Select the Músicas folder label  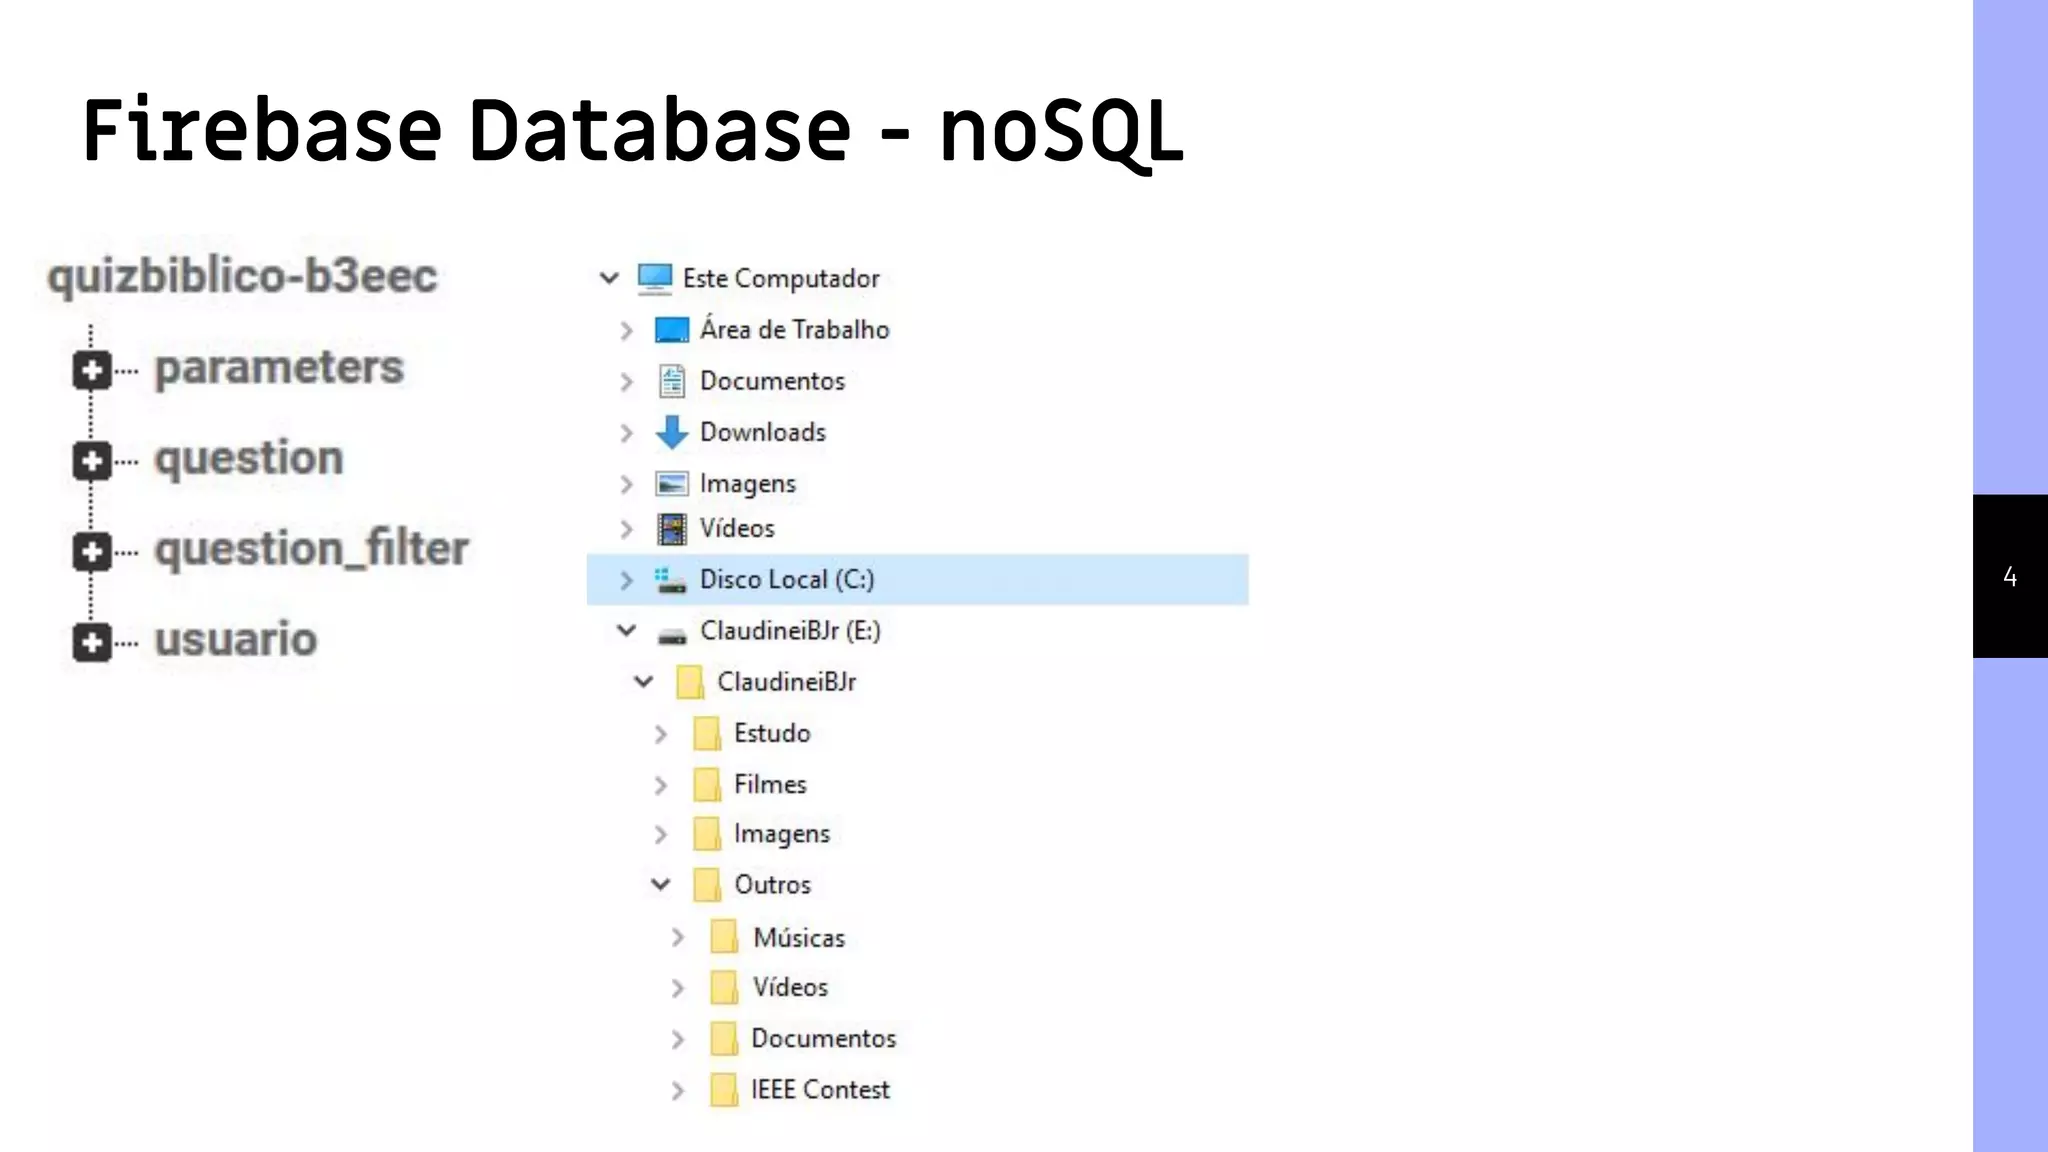tap(799, 938)
